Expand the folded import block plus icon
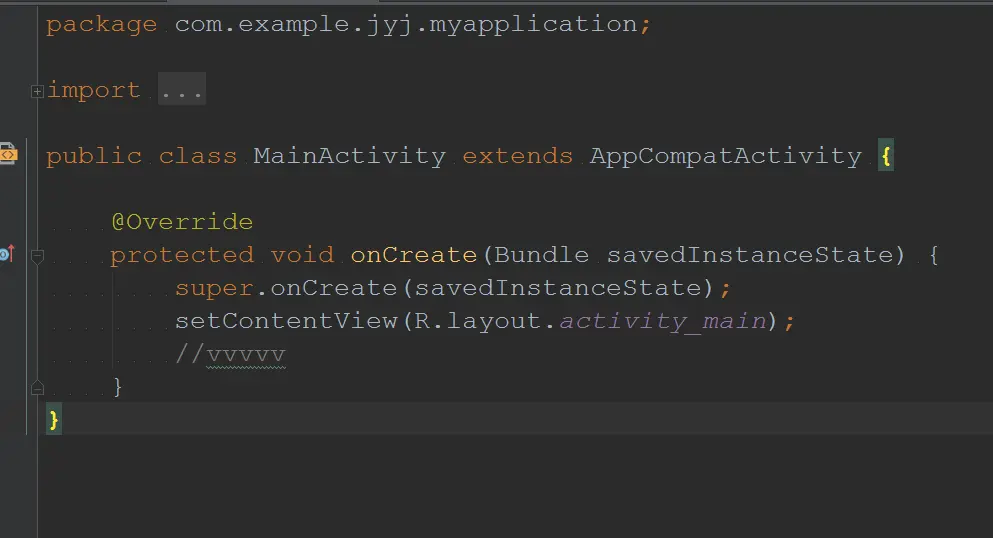993x538 pixels. [x=37, y=92]
